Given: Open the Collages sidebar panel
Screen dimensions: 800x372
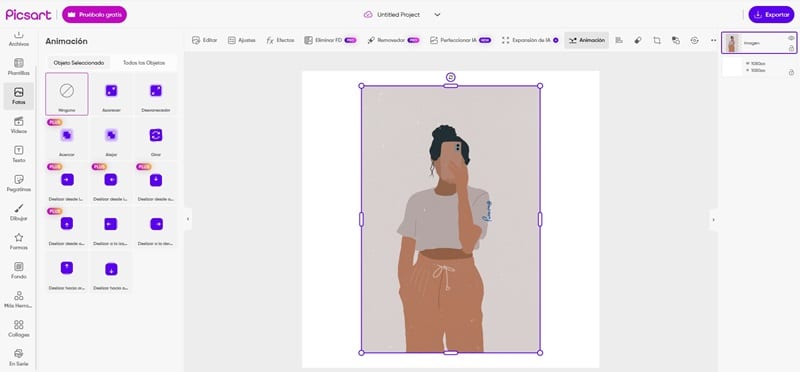Looking at the screenshot, I should click(x=18, y=329).
